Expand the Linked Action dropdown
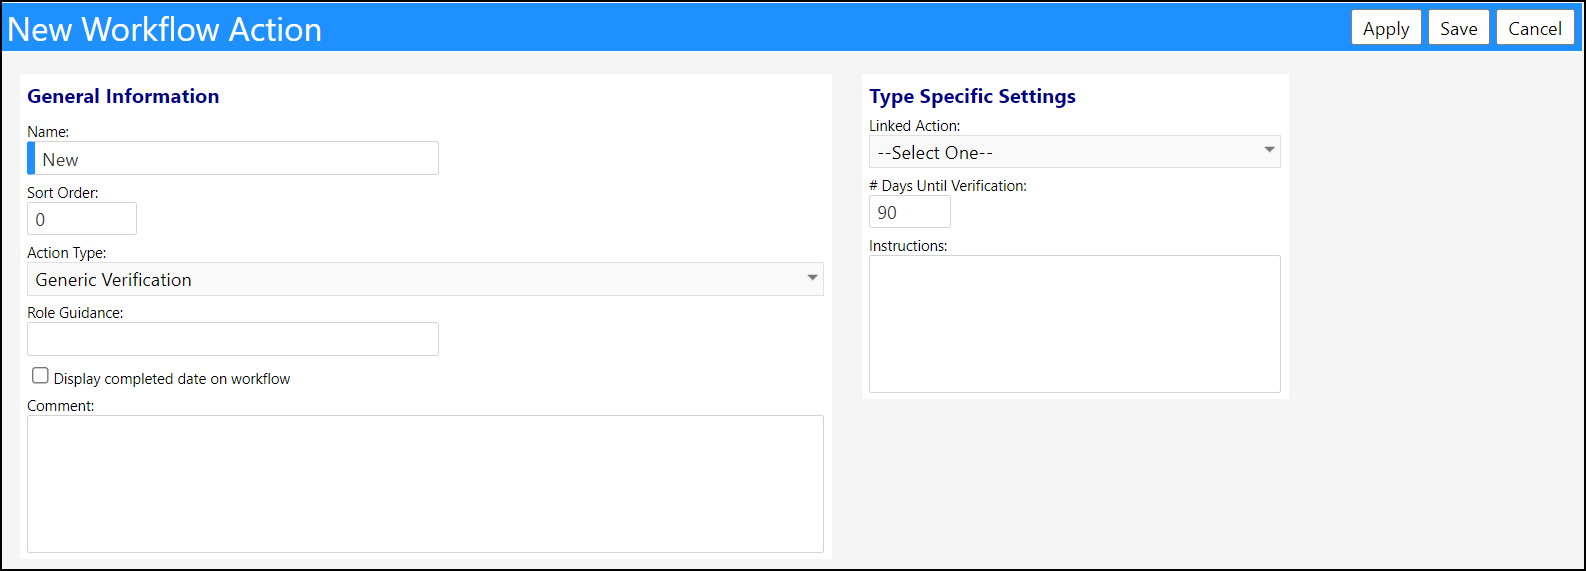The width and height of the screenshot is (1586, 571). coord(1075,152)
